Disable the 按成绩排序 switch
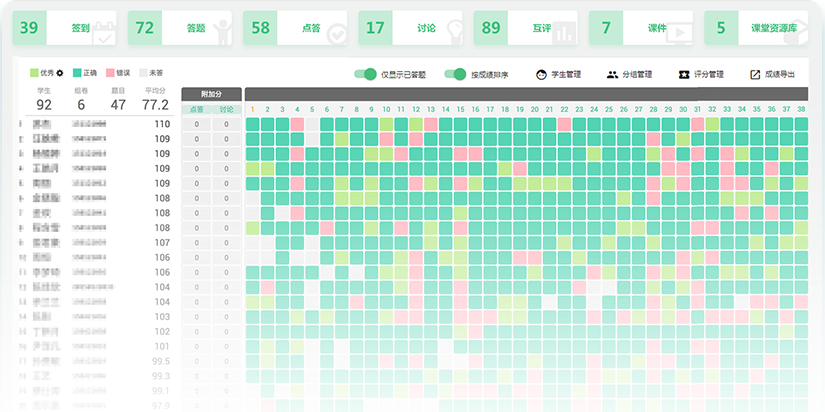Screen dimensions: 825x412 (x=456, y=74)
